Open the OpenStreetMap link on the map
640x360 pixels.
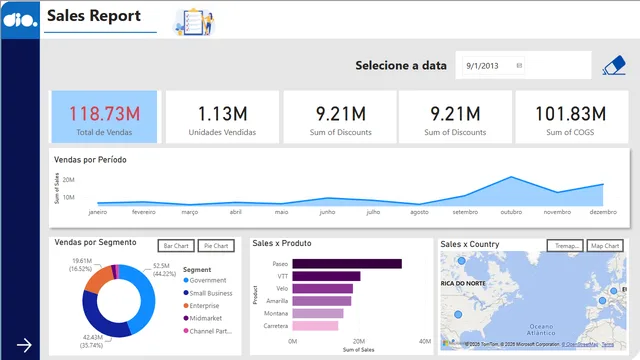(580, 344)
